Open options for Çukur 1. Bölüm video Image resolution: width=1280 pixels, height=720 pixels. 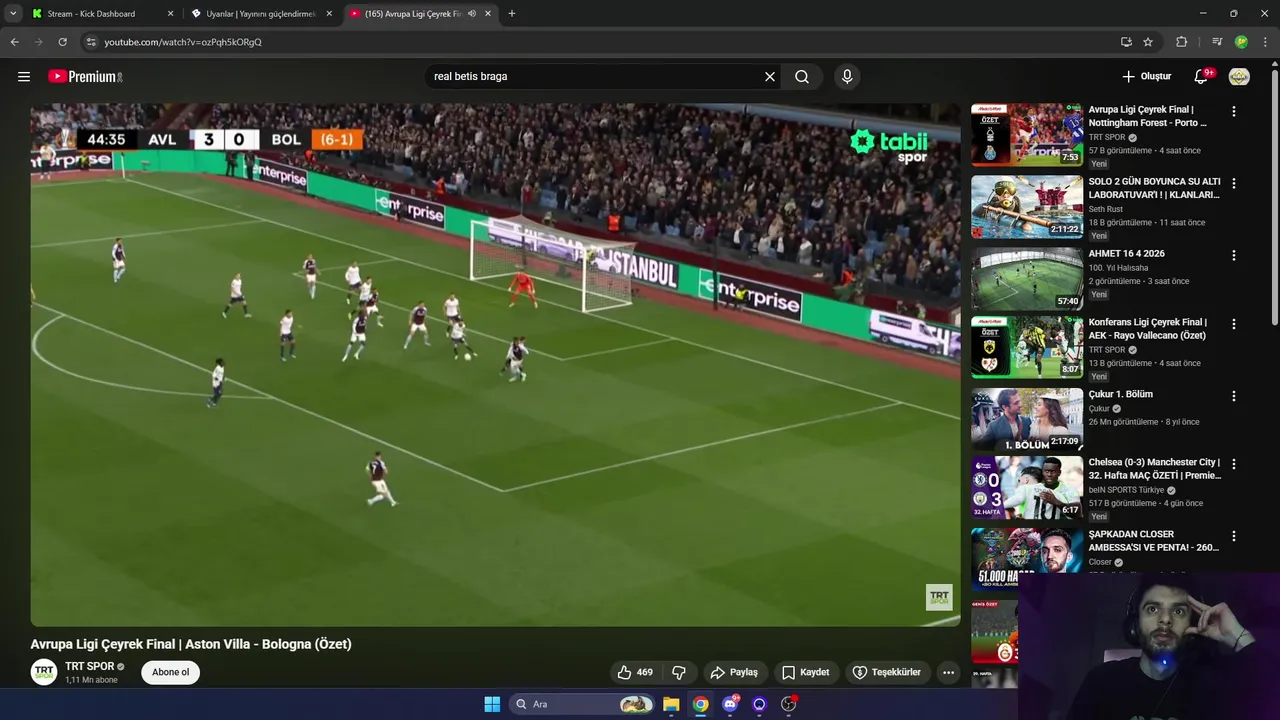click(x=1233, y=396)
